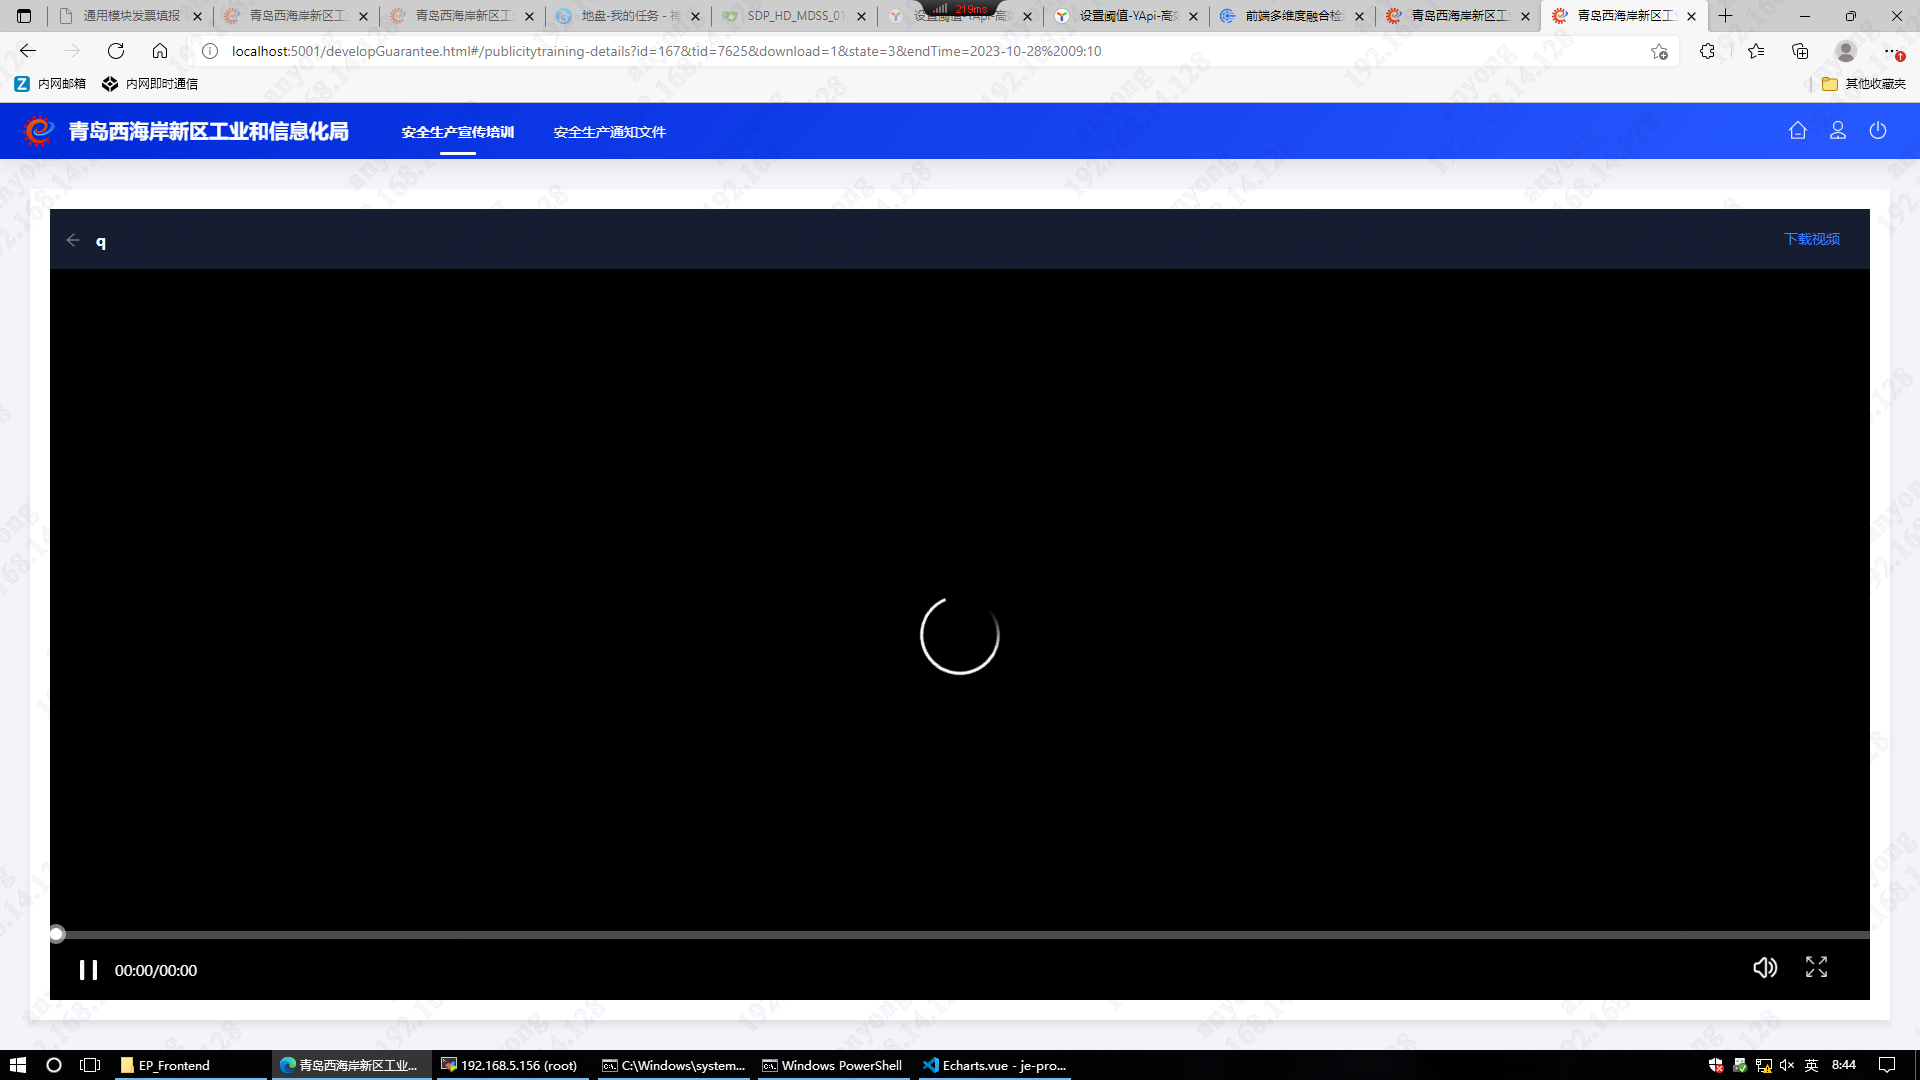Open browser account profile
Image resolution: width=1920 pixels, height=1080 pixels.
(x=1846, y=51)
